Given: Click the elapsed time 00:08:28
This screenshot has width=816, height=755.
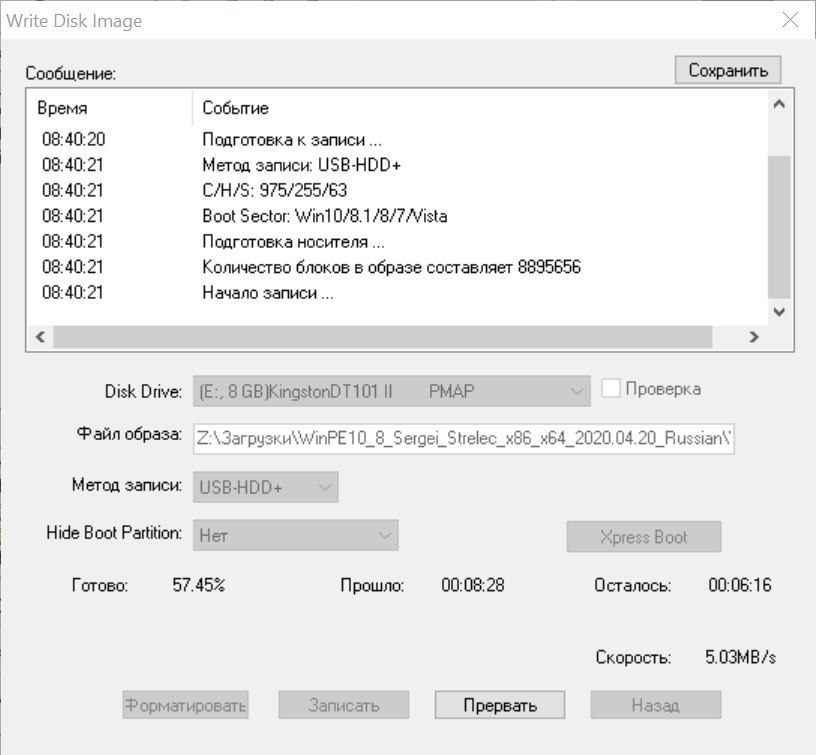Looking at the screenshot, I should (x=473, y=585).
